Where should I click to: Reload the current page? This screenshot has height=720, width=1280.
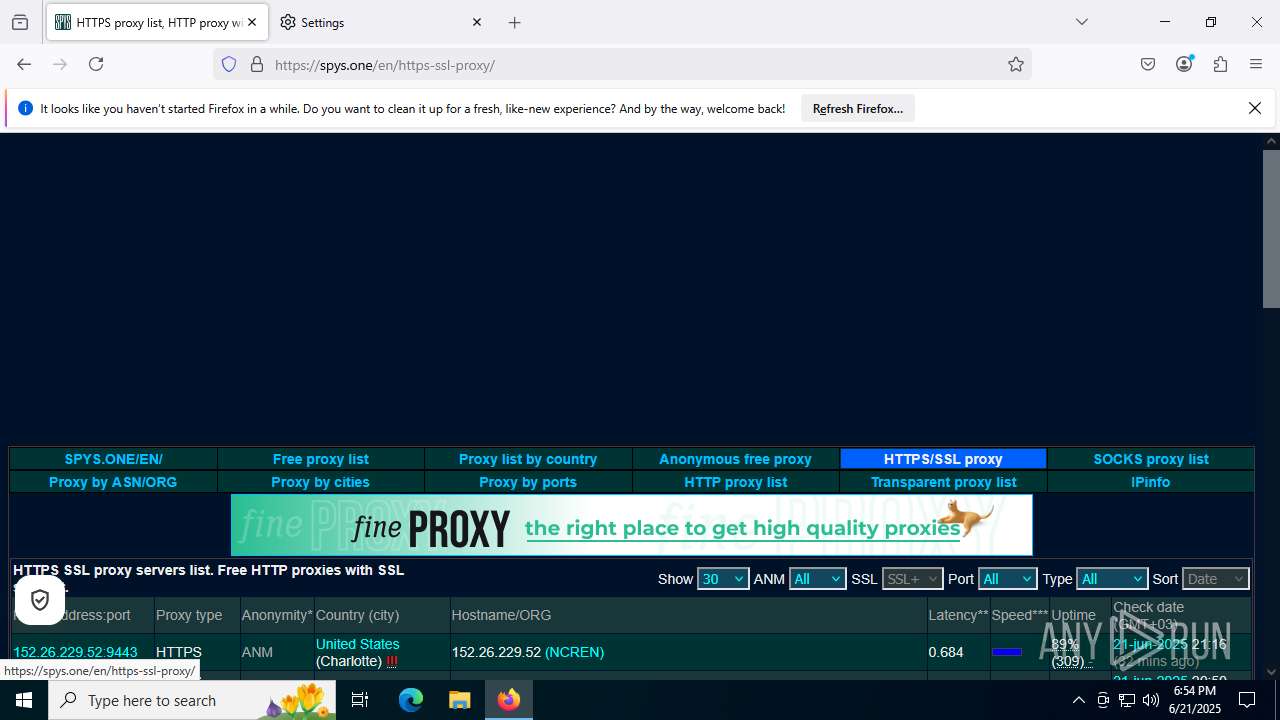tap(96, 64)
